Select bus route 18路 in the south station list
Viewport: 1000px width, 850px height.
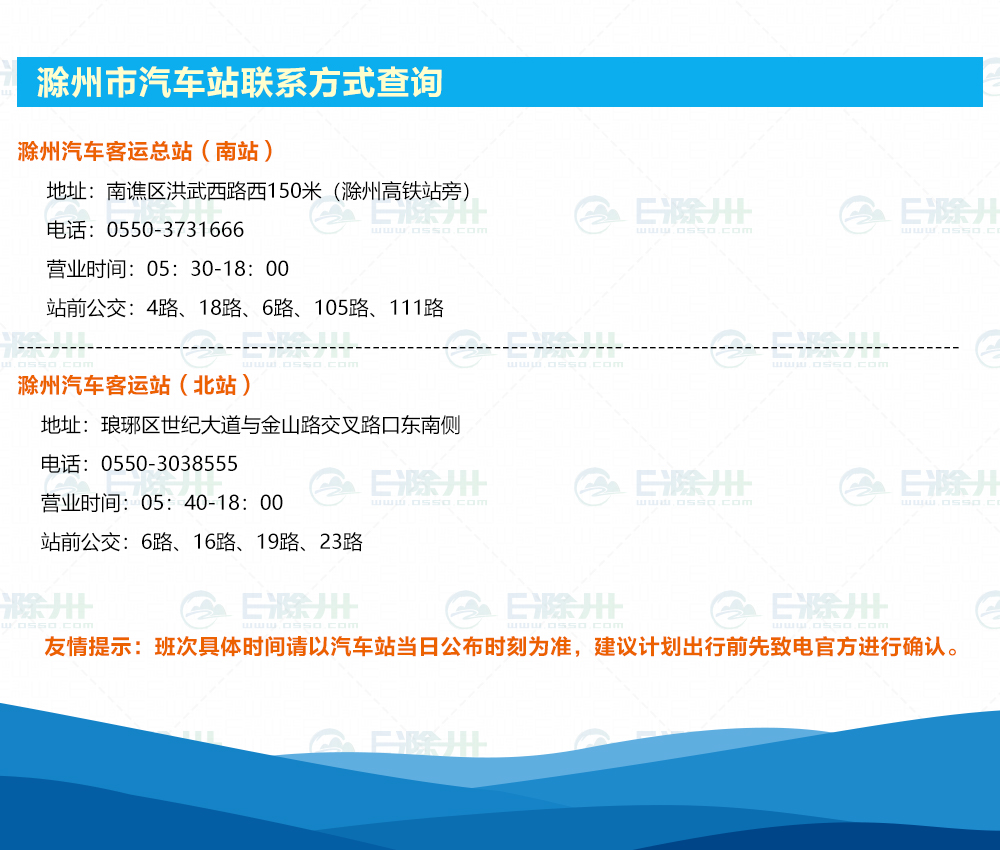223,308
